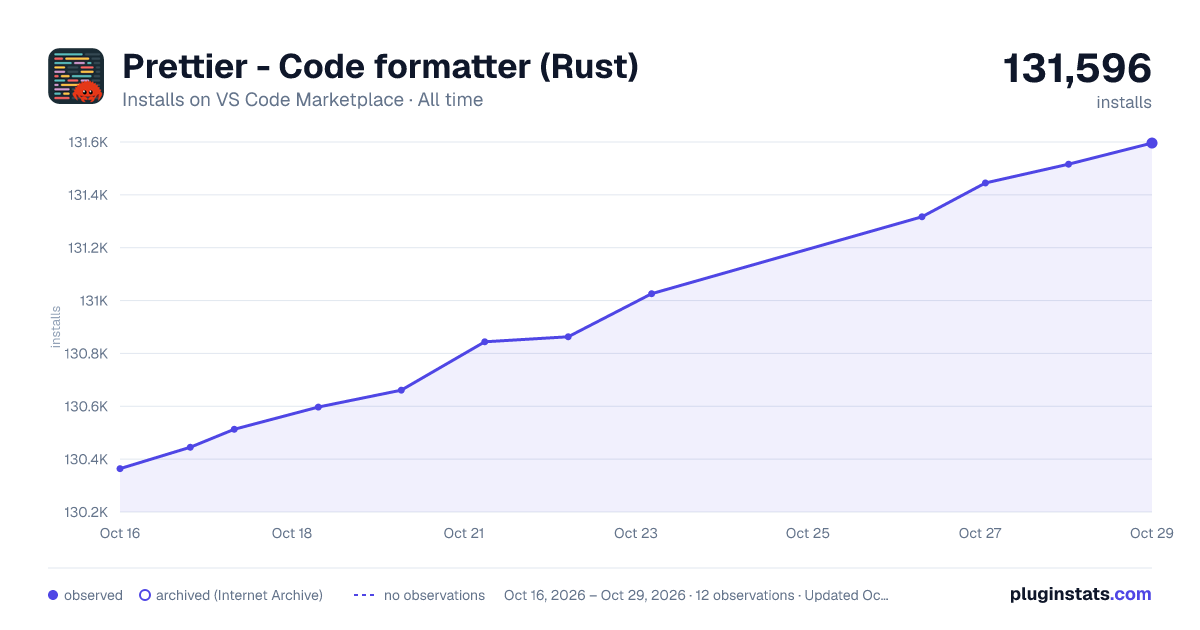
Task: Click the 'Oct 16, 2026 – Oct 29, 2026 · 12 observations' footer
Action: pos(696,595)
